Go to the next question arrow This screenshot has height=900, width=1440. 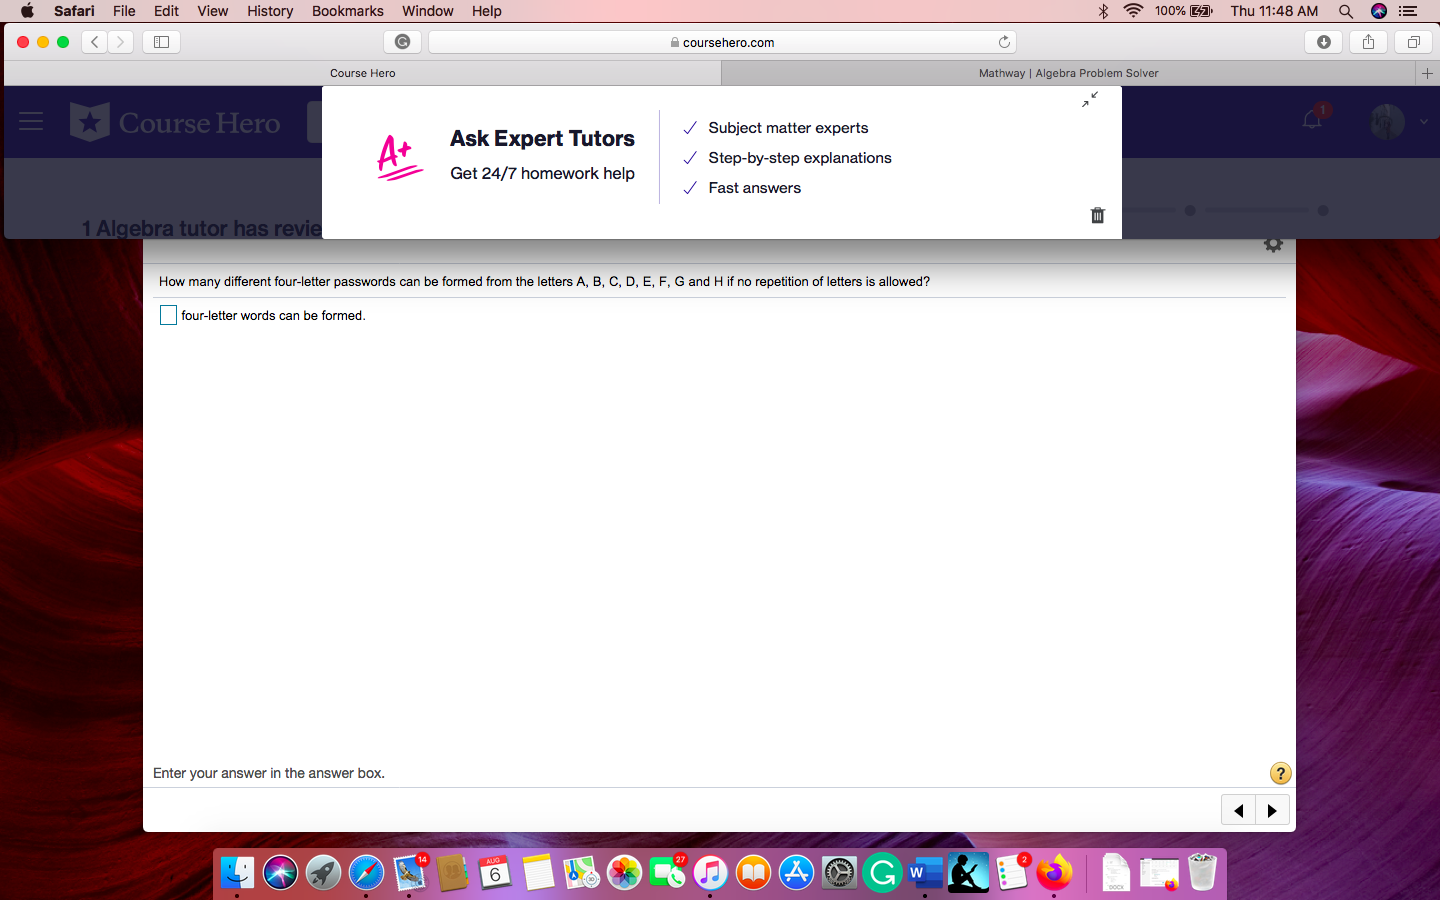tap(1272, 810)
